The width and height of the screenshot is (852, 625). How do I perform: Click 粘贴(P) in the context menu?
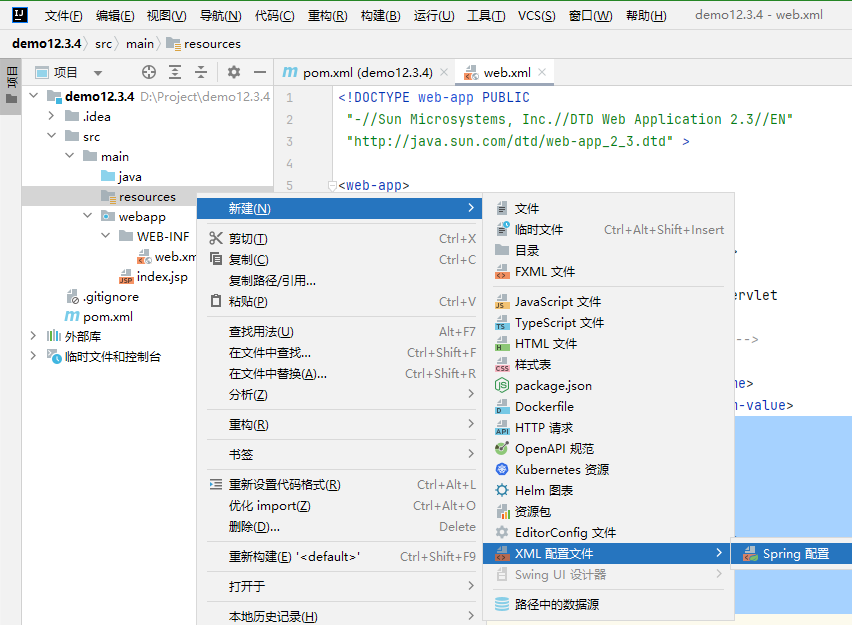[248, 302]
